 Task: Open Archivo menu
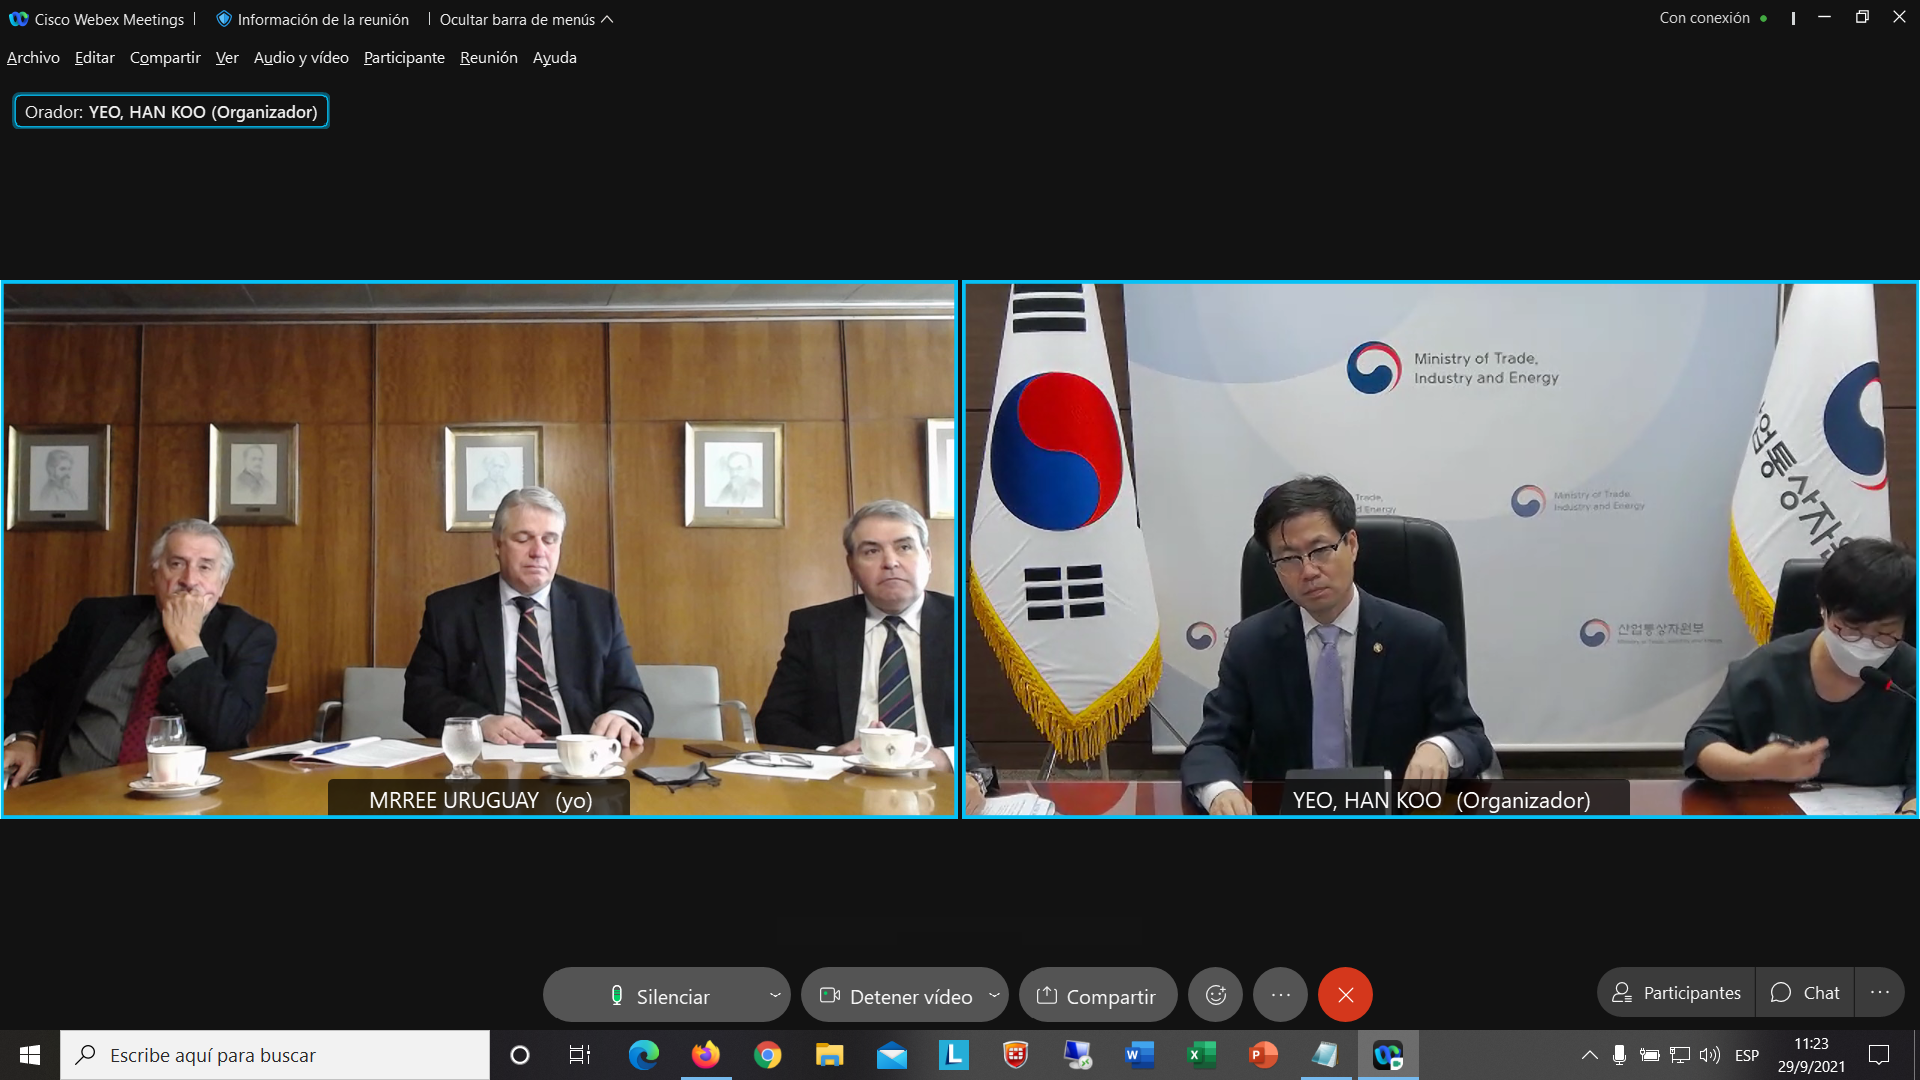pyautogui.click(x=33, y=57)
